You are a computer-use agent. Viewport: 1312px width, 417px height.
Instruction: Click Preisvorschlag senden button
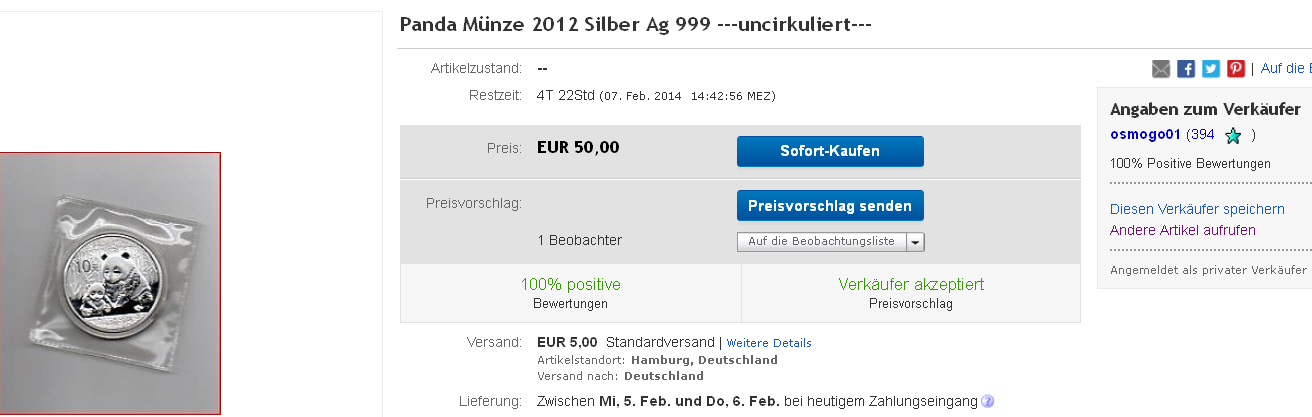coord(830,206)
